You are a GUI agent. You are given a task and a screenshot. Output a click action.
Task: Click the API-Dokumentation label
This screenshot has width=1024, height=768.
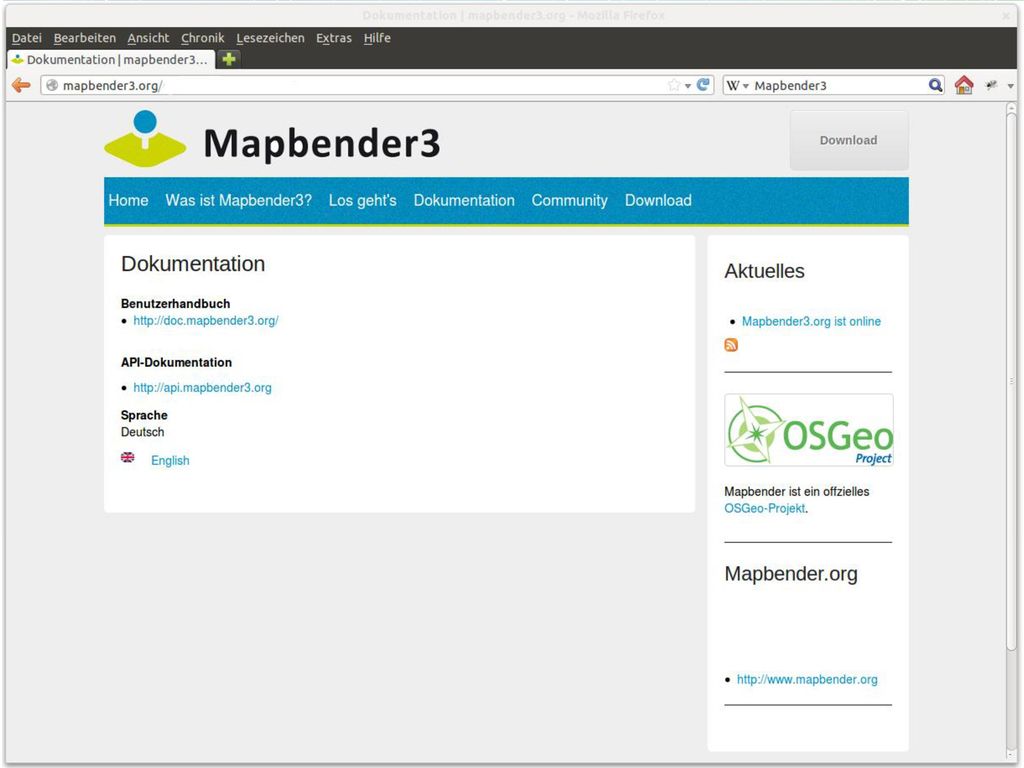tap(176, 362)
